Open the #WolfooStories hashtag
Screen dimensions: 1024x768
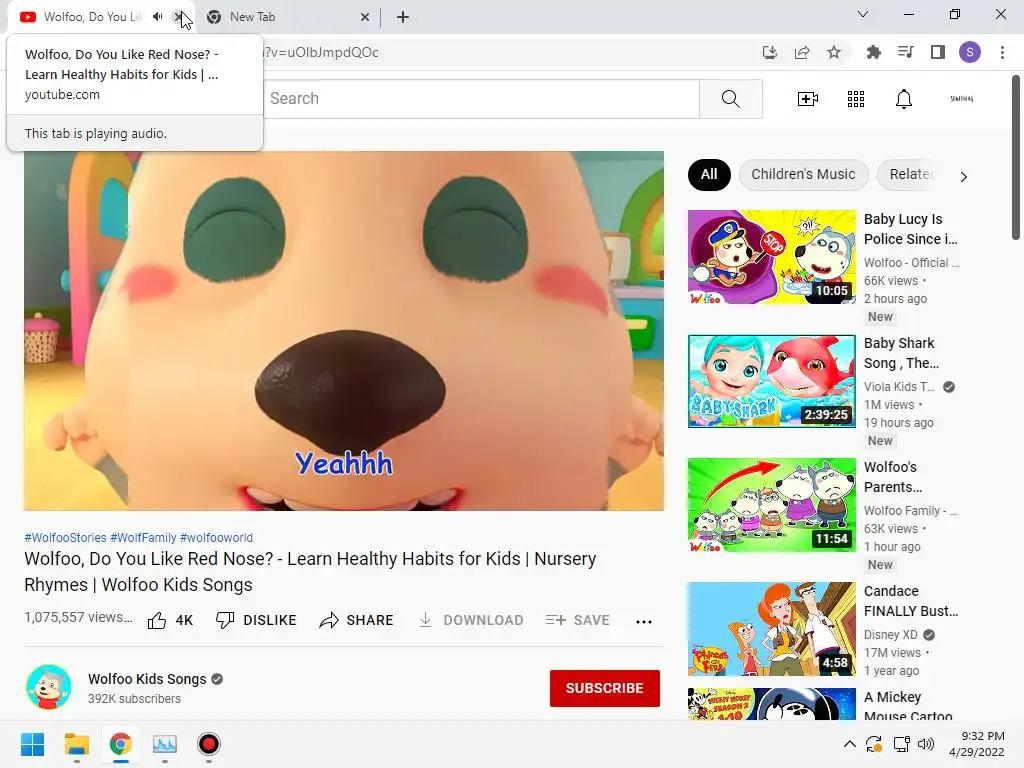[x=65, y=537]
